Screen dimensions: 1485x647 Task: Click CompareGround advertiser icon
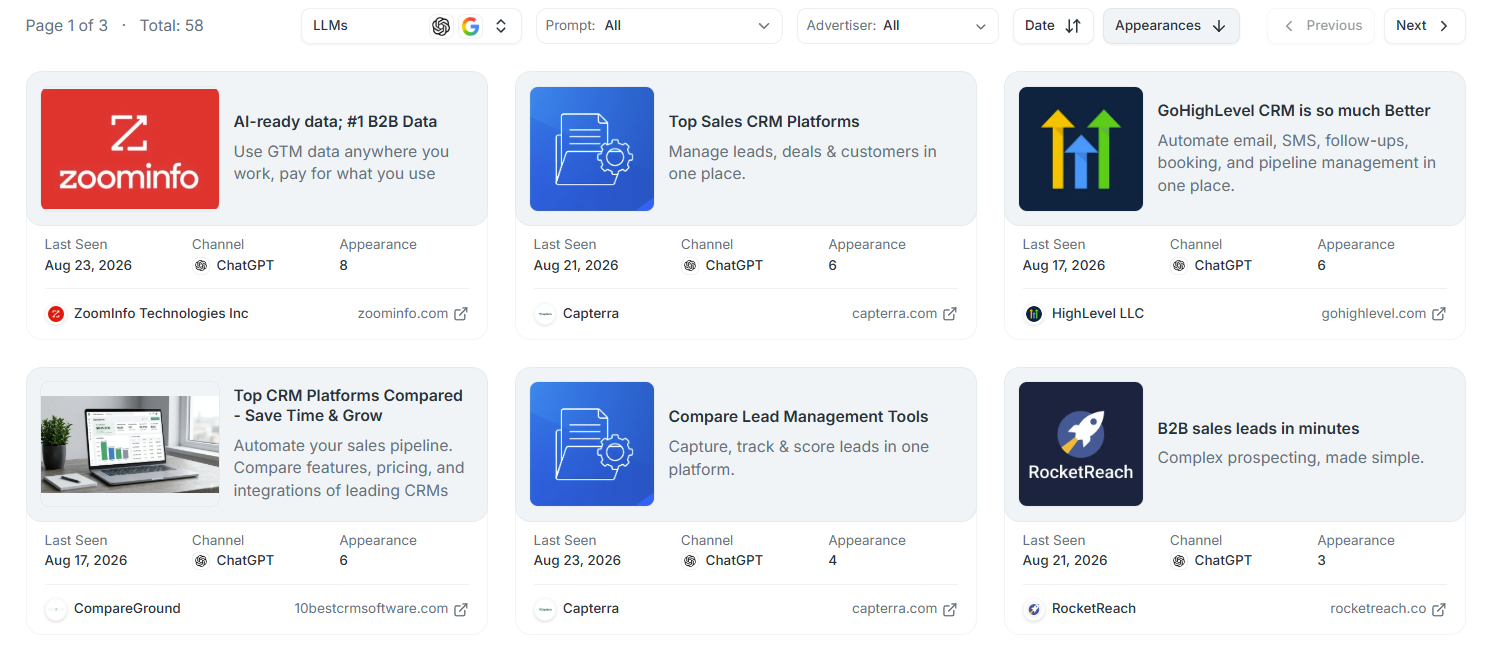coord(56,609)
